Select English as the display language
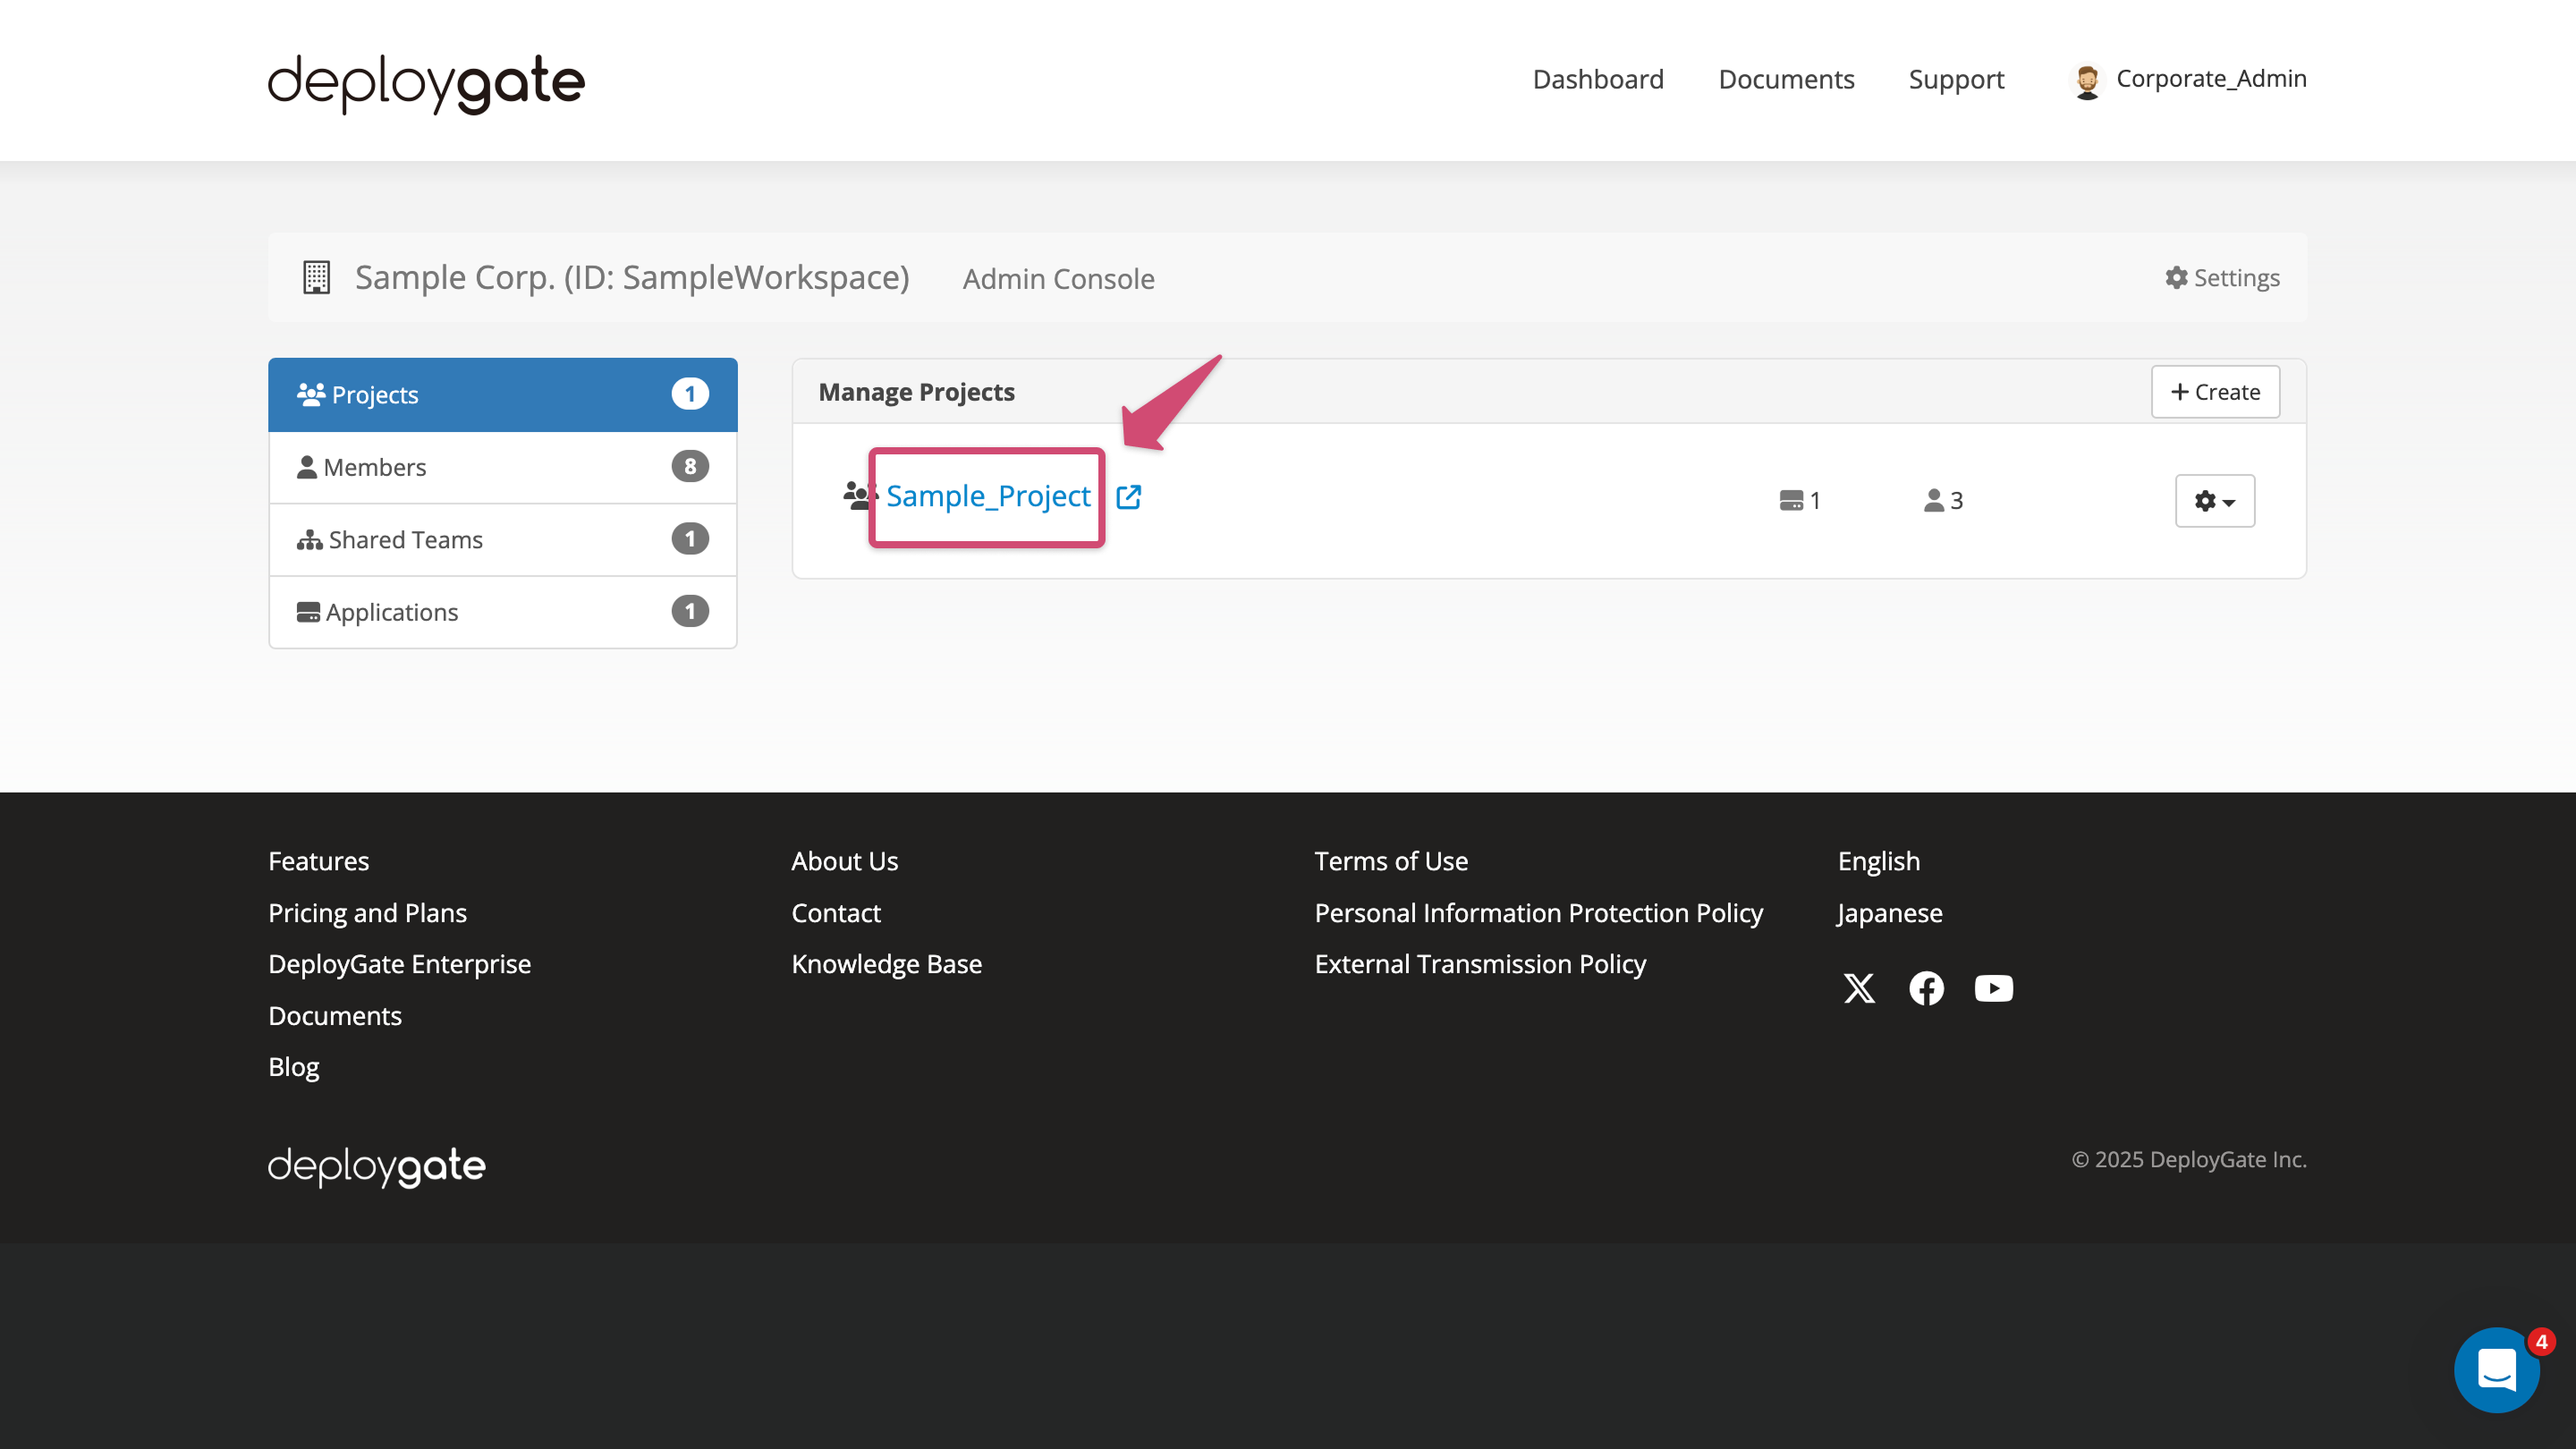Viewport: 2576px width, 1449px height. pyautogui.click(x=1878, y=860)
